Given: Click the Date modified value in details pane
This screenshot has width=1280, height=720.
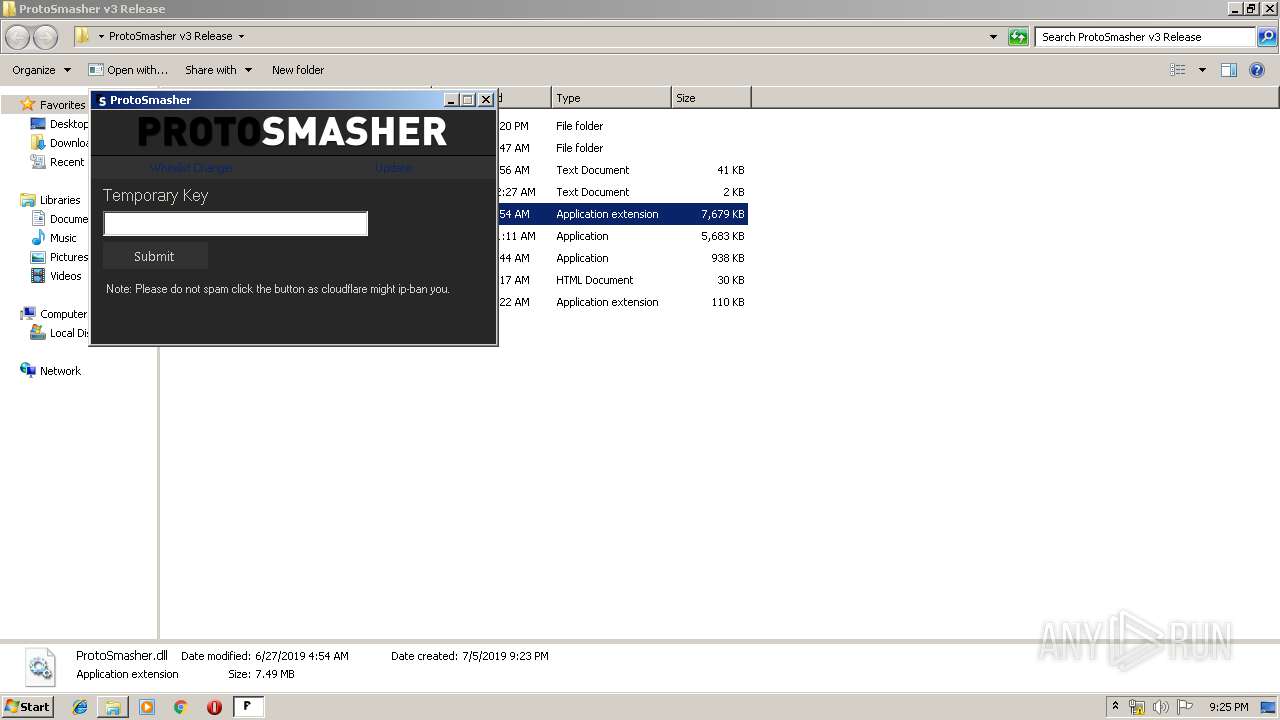Looking at the screenshot, I should 302,656.
